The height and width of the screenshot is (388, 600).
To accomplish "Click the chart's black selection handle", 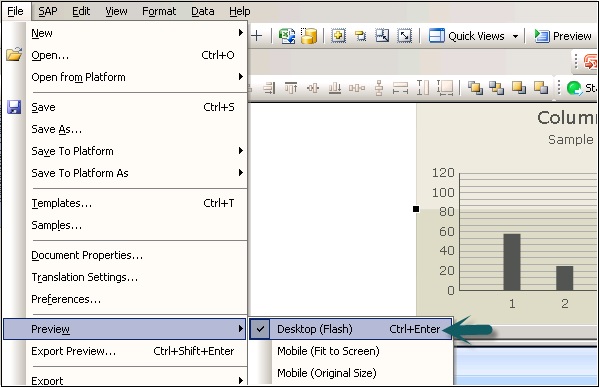I will pyautogui.click(x=416, y=209).
